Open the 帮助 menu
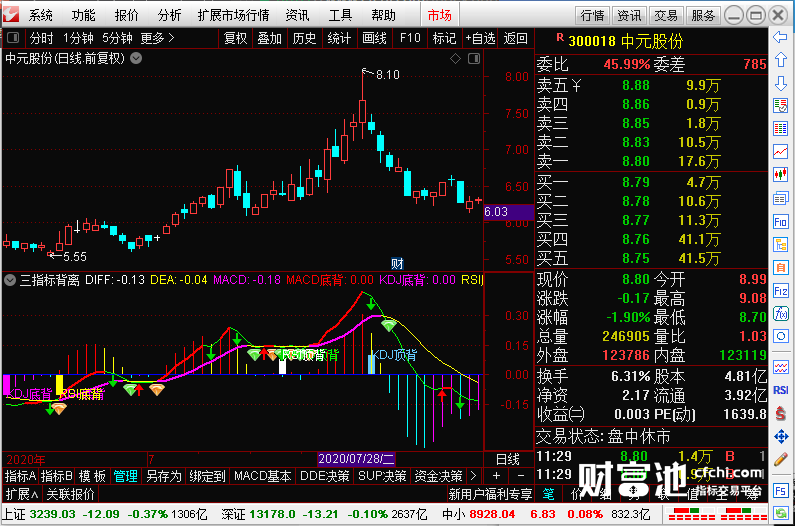The width and height of the screenshot is (795, 526). pyautogui.click(x=383, y=15)
